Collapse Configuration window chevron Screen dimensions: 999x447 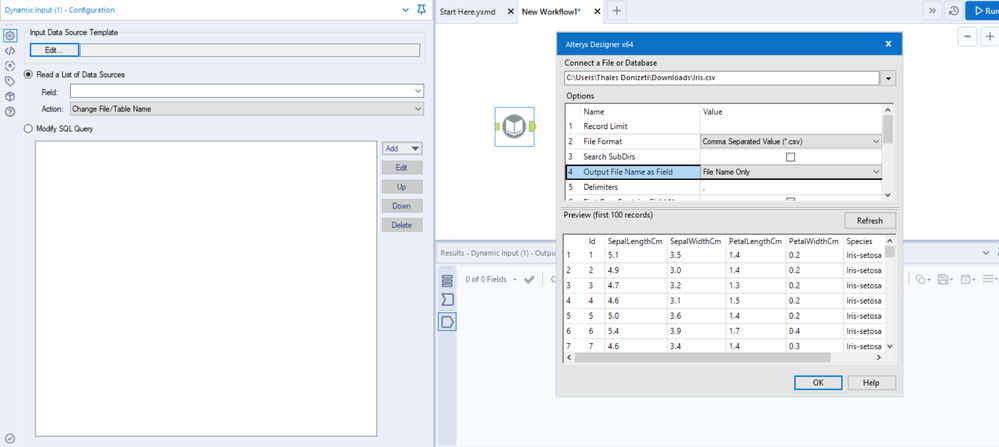coord(406,10)
